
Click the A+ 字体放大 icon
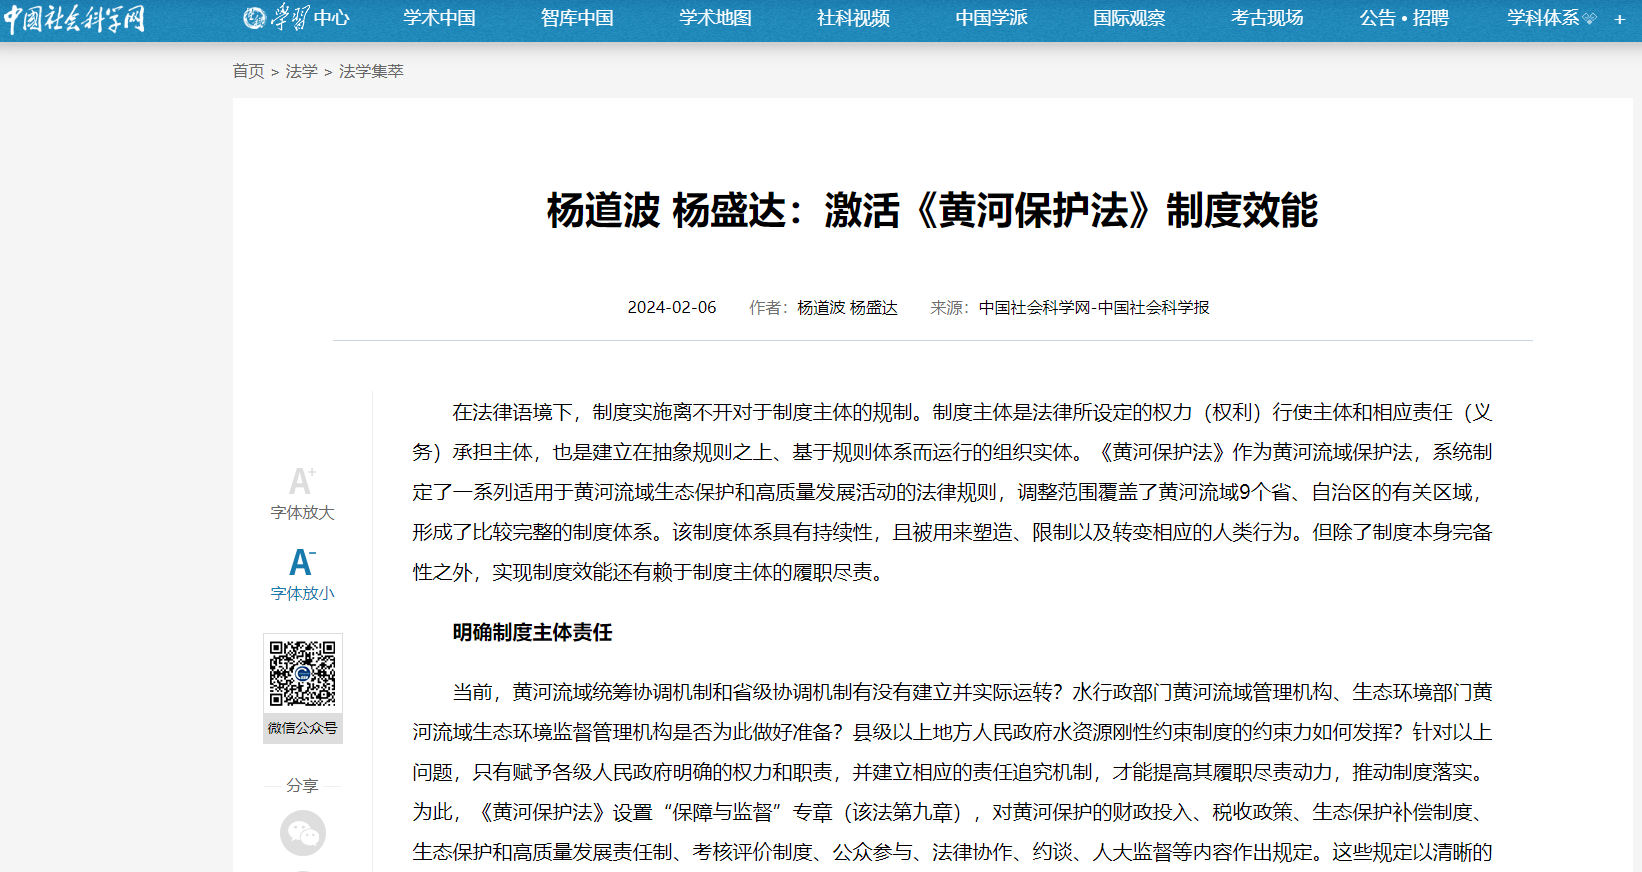pos(302,482)
